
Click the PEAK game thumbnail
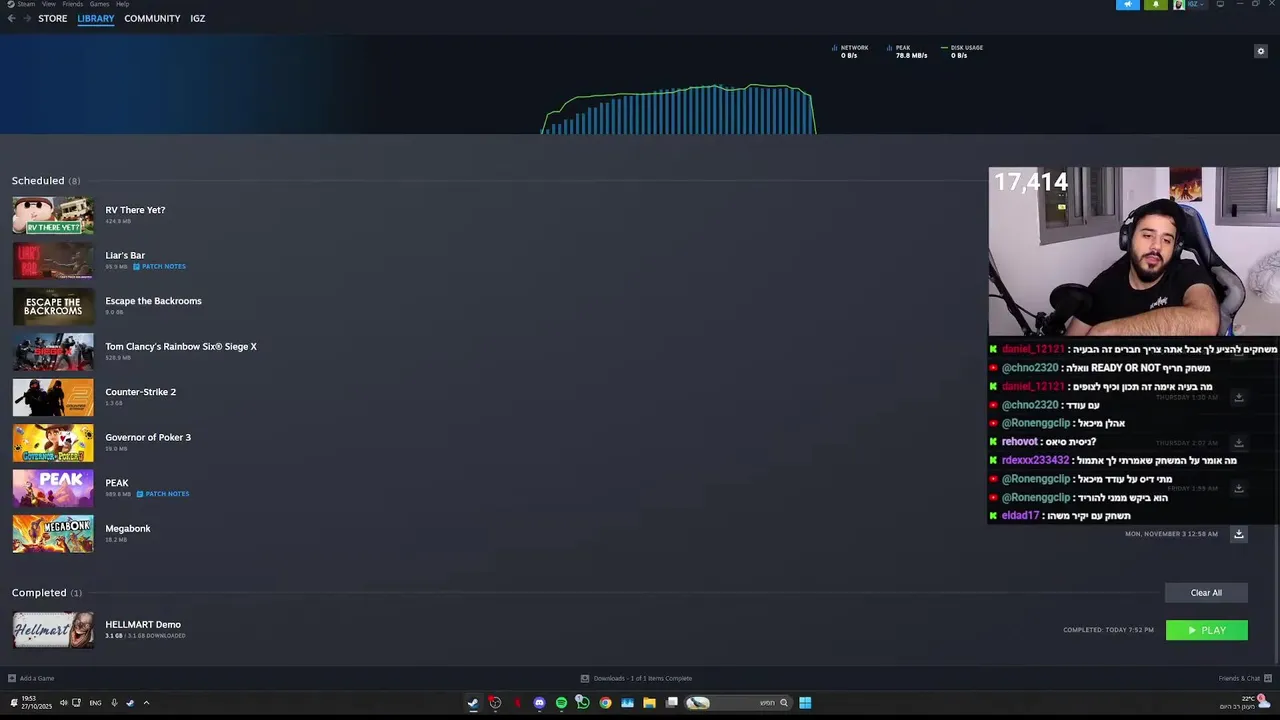coord(53,488)
